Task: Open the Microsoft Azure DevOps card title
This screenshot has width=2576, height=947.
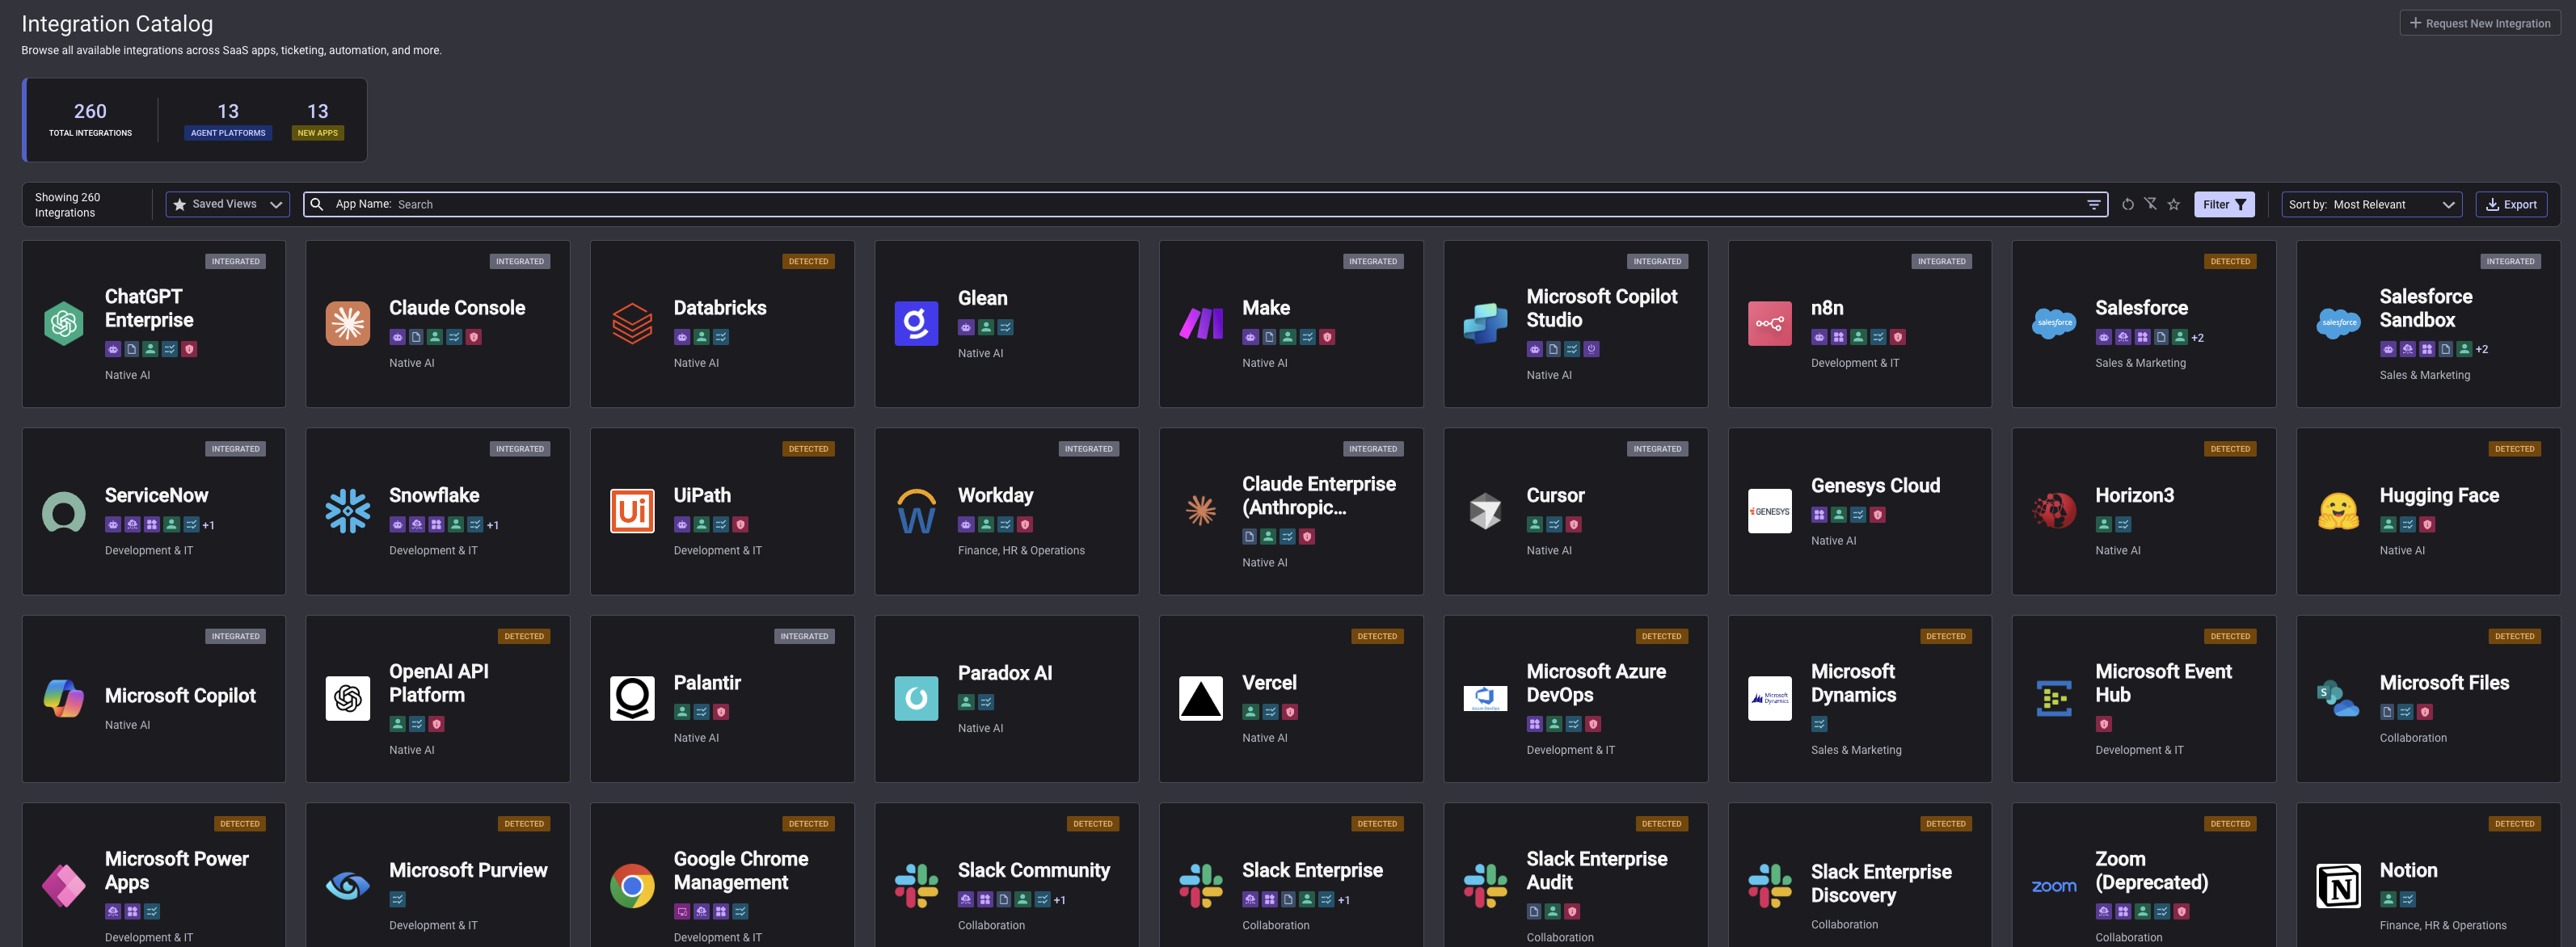Action: (1596, 683)
